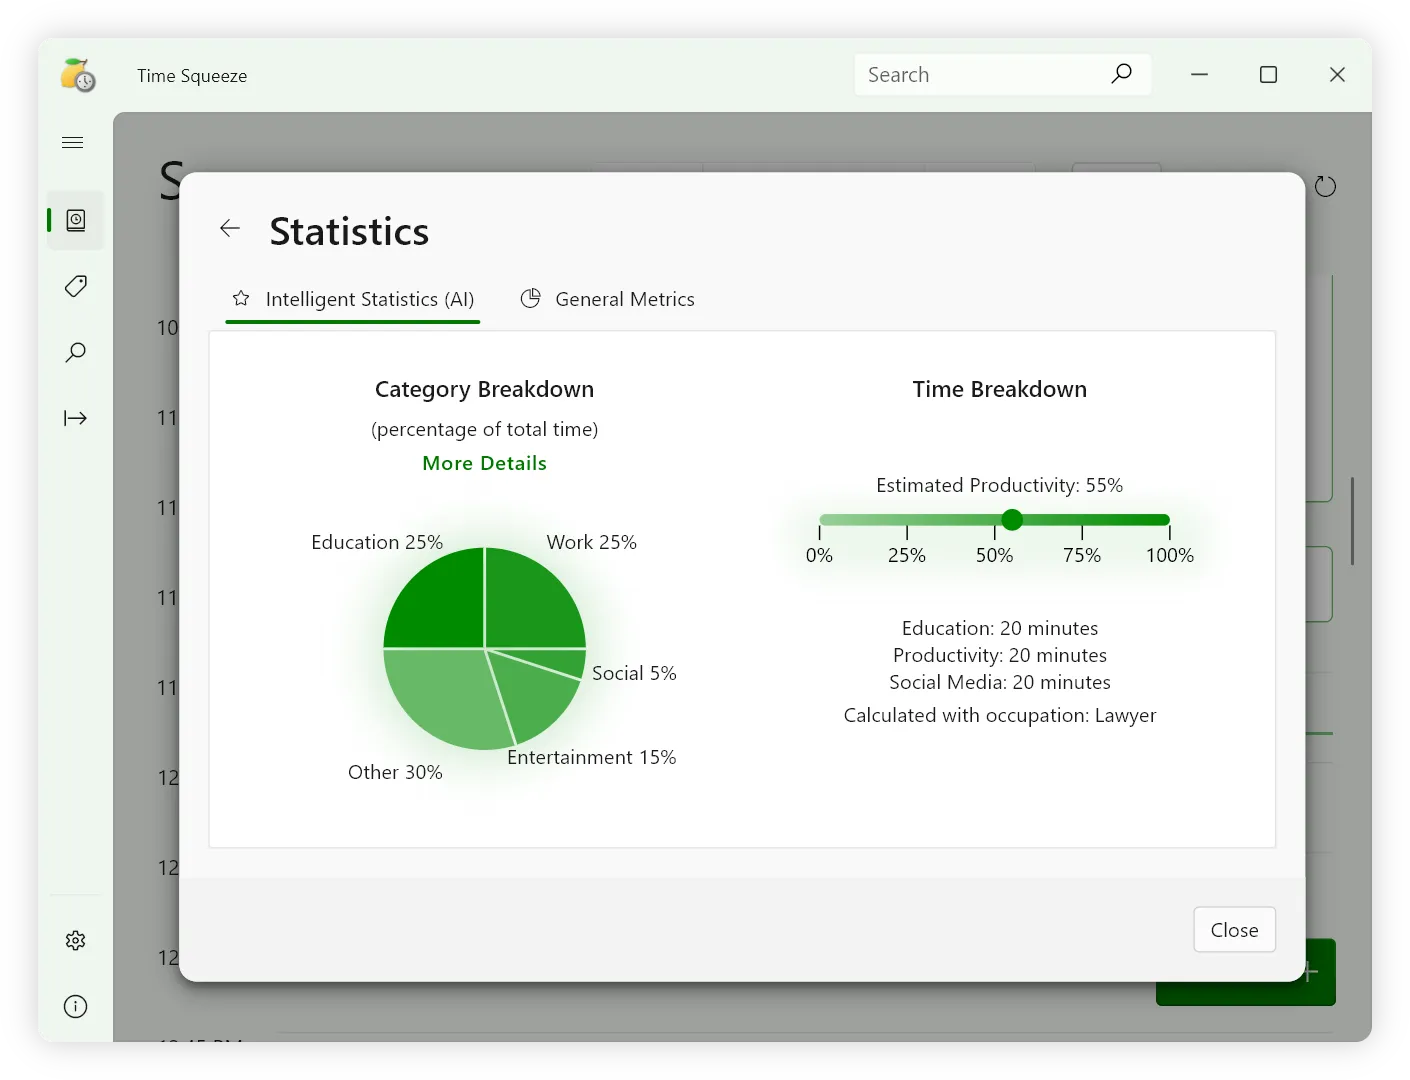Click the refresh icon at top right
The image size is (1410, 1080).
[1325, 187]
